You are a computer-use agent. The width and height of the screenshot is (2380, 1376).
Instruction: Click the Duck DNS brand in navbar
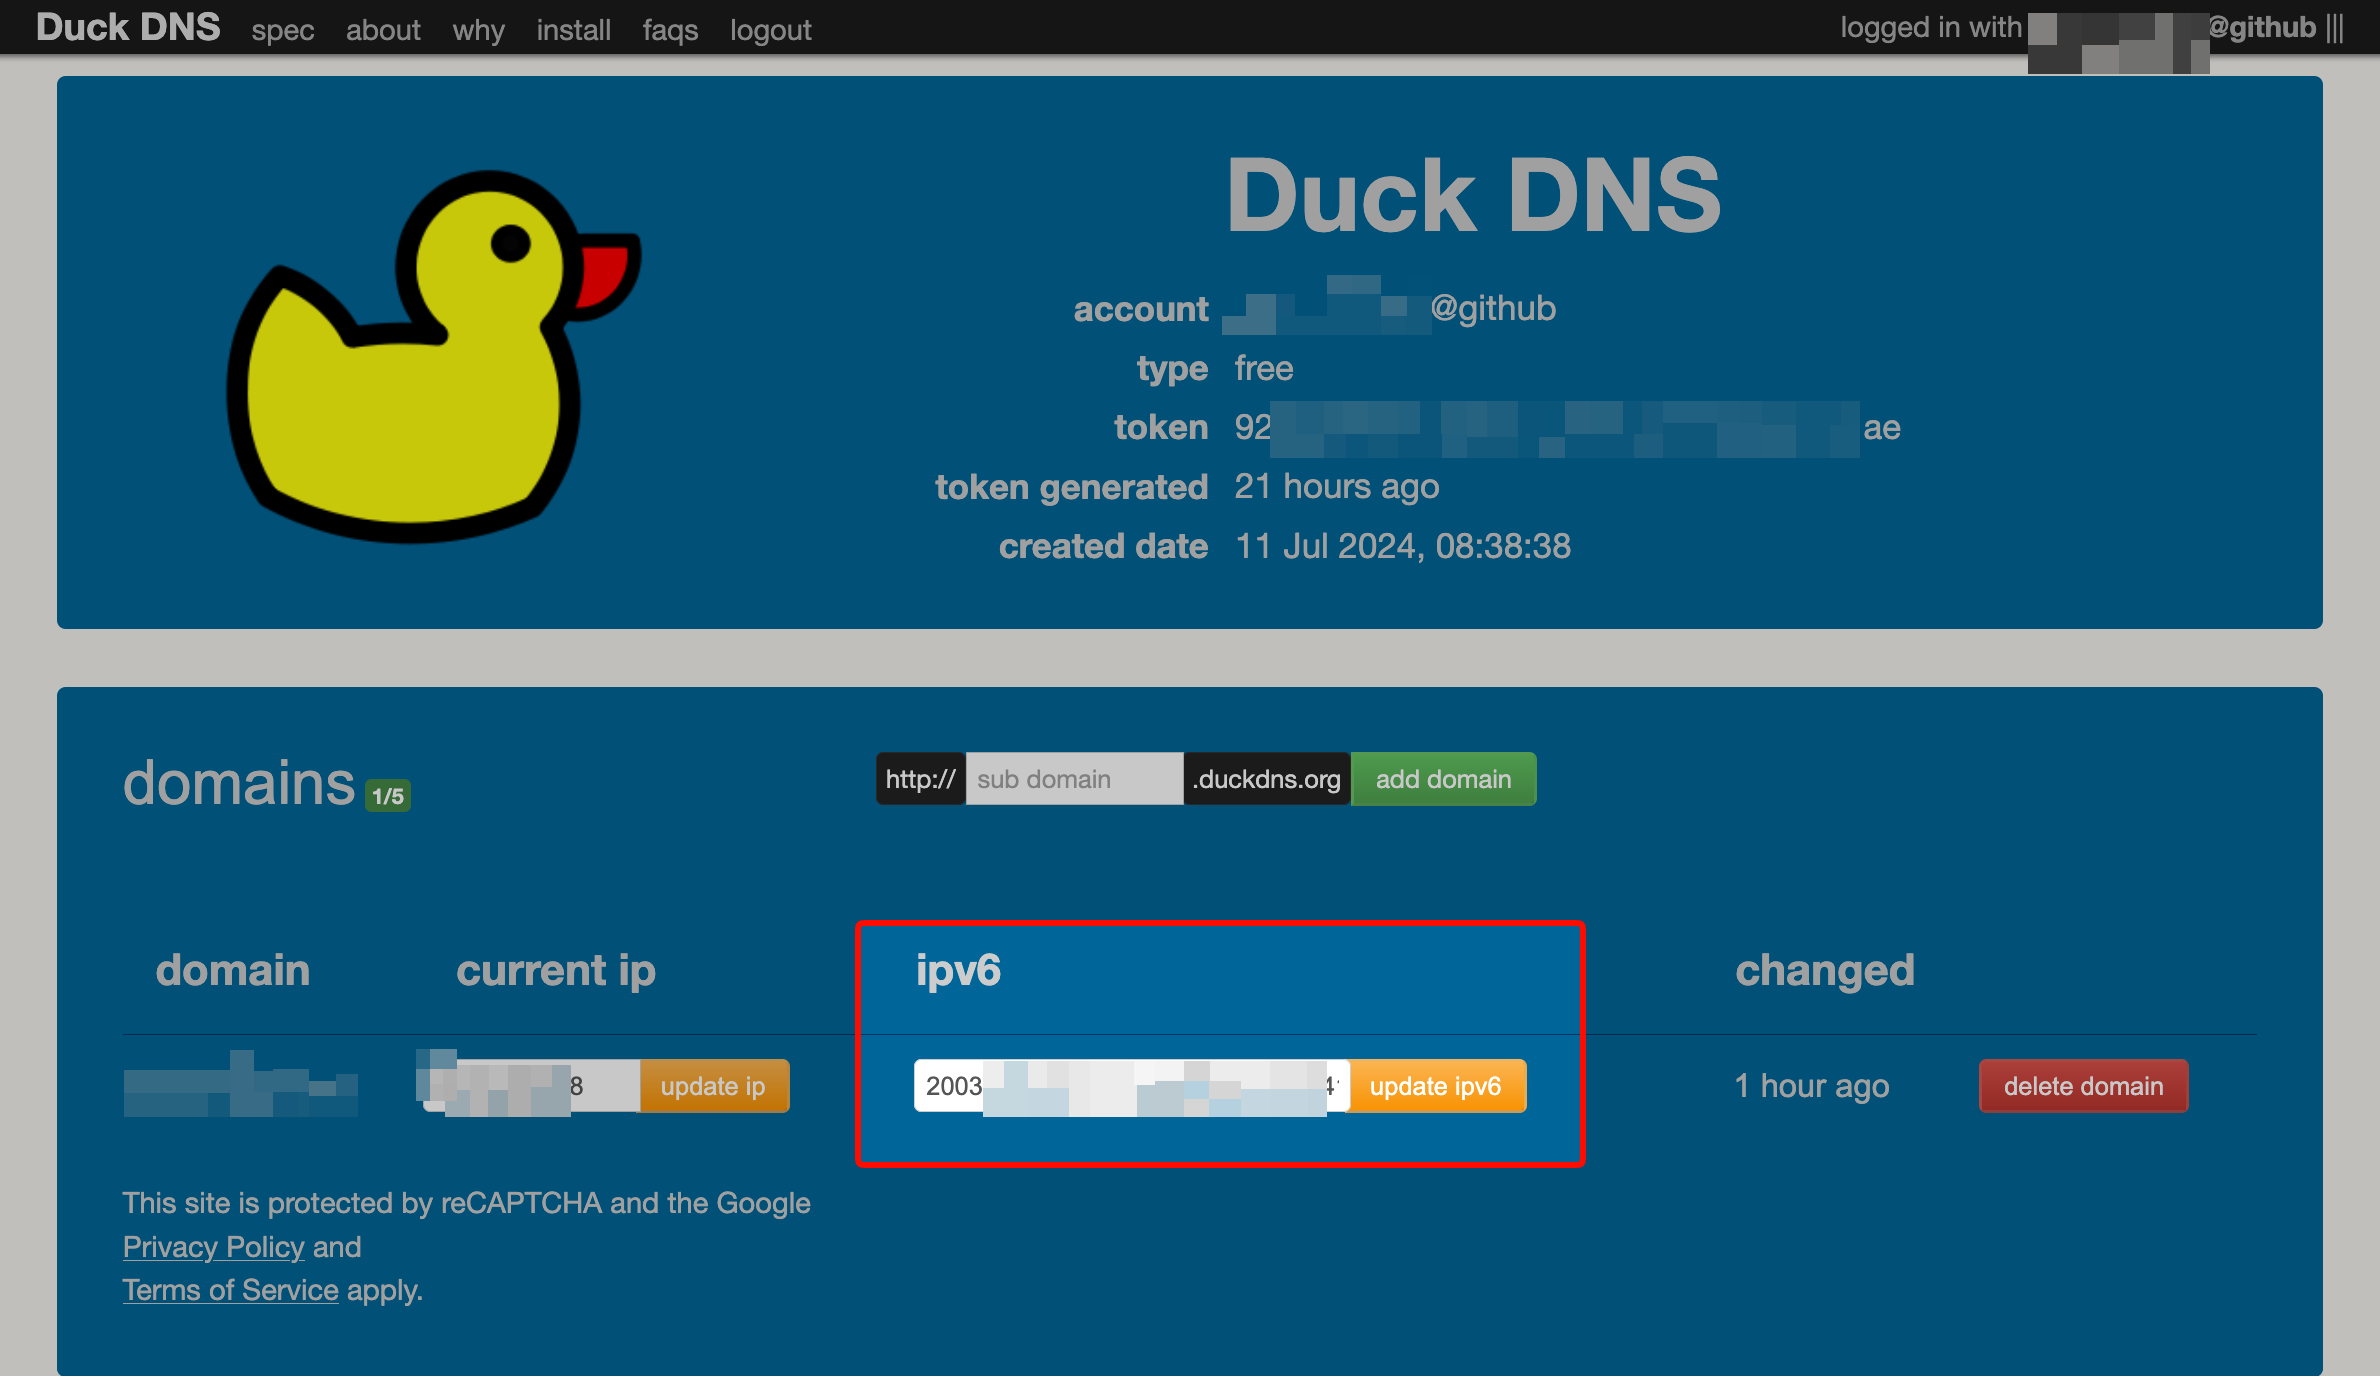coord(128,28)
